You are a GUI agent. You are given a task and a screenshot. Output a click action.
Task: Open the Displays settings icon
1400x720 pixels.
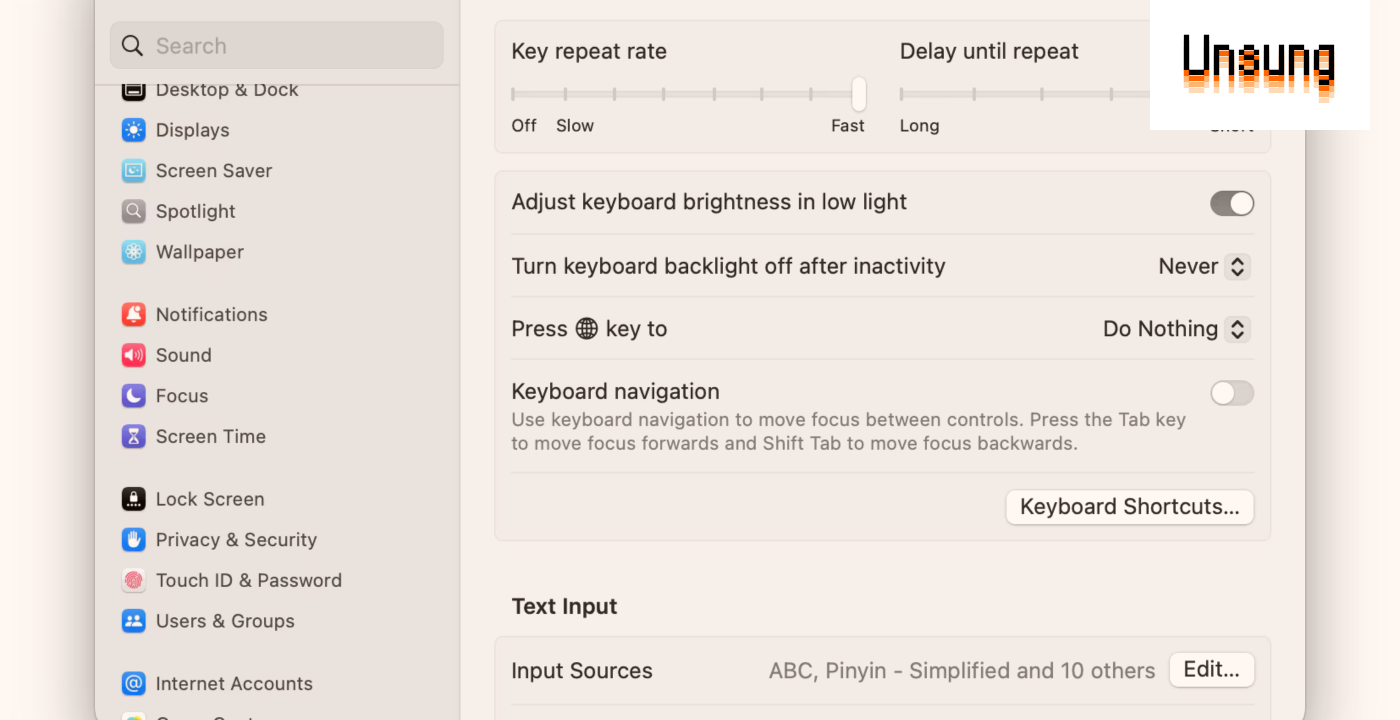[x=134, y=130]
